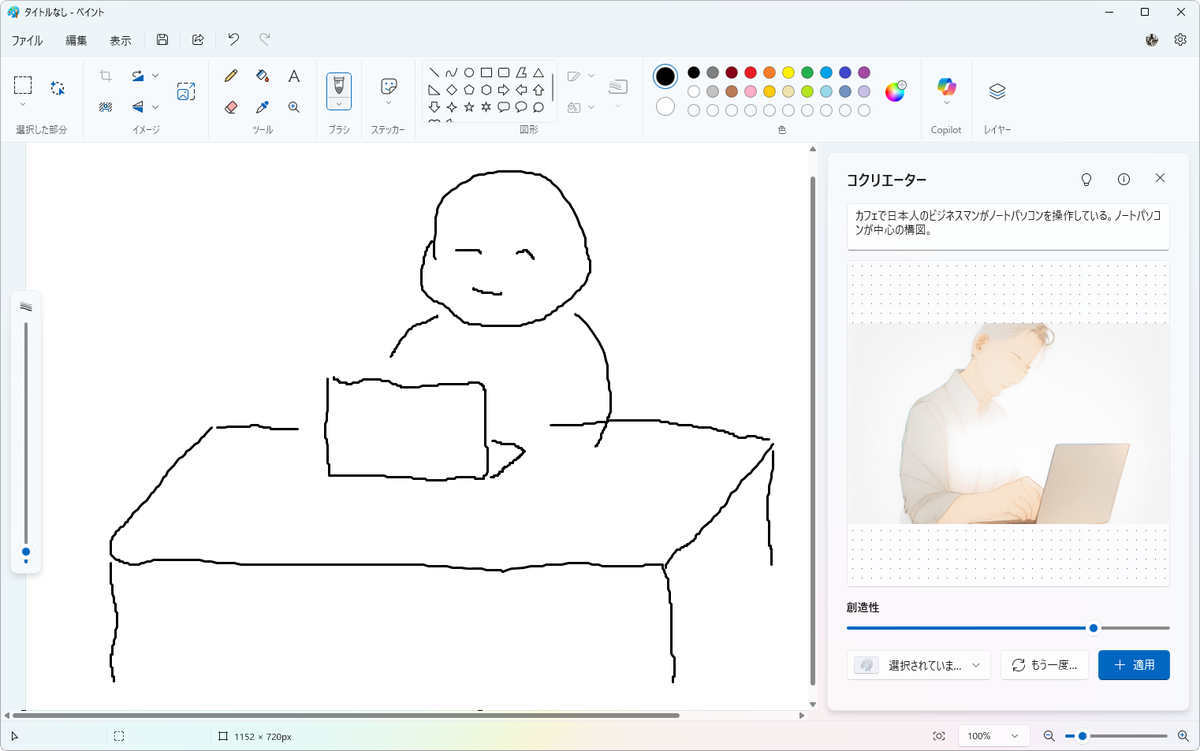
Task: Toggle the primary black color circle
Action: (665, 77)
